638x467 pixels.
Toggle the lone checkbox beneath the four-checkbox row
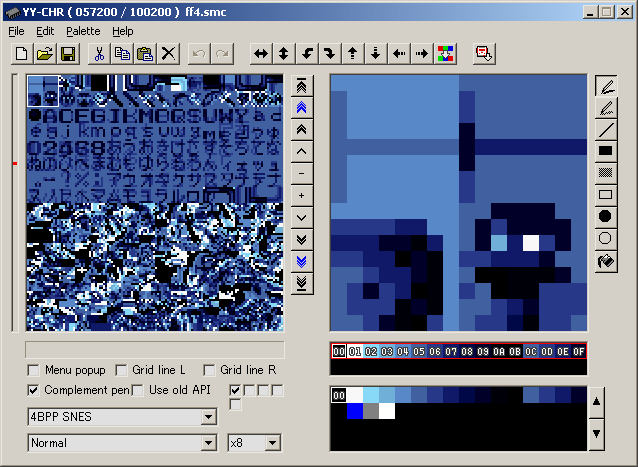235,405
